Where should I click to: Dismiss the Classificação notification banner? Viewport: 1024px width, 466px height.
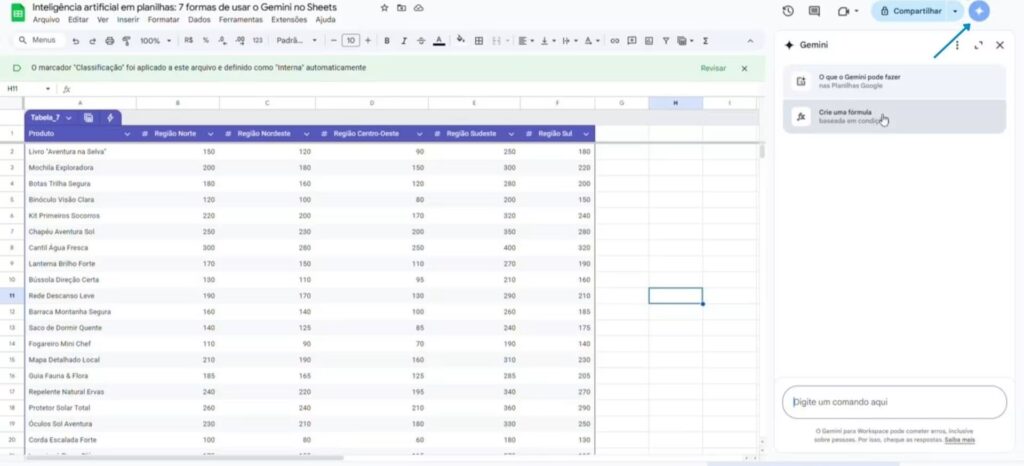pyautogui.click(x=744, y=68)
